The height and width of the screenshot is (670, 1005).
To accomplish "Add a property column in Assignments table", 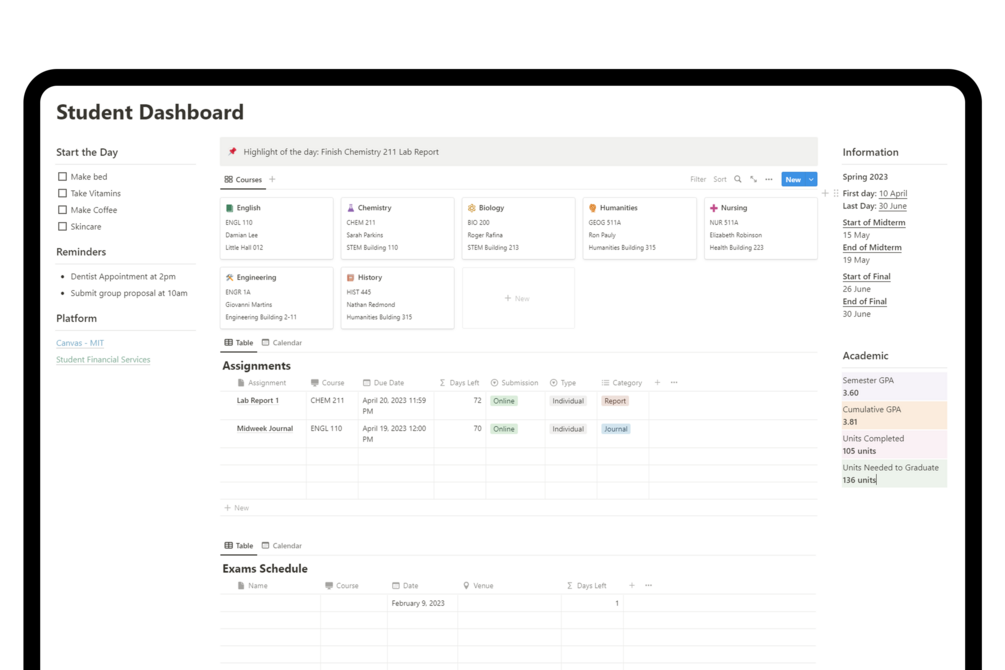I will pos(657,383).
